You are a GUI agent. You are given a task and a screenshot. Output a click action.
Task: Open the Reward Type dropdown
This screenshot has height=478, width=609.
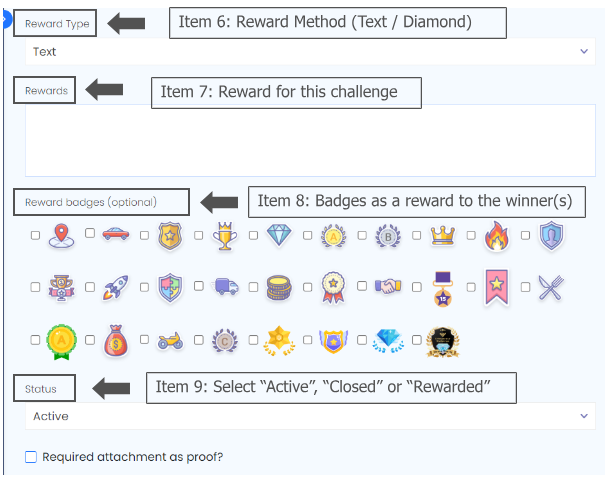point(310,51)
